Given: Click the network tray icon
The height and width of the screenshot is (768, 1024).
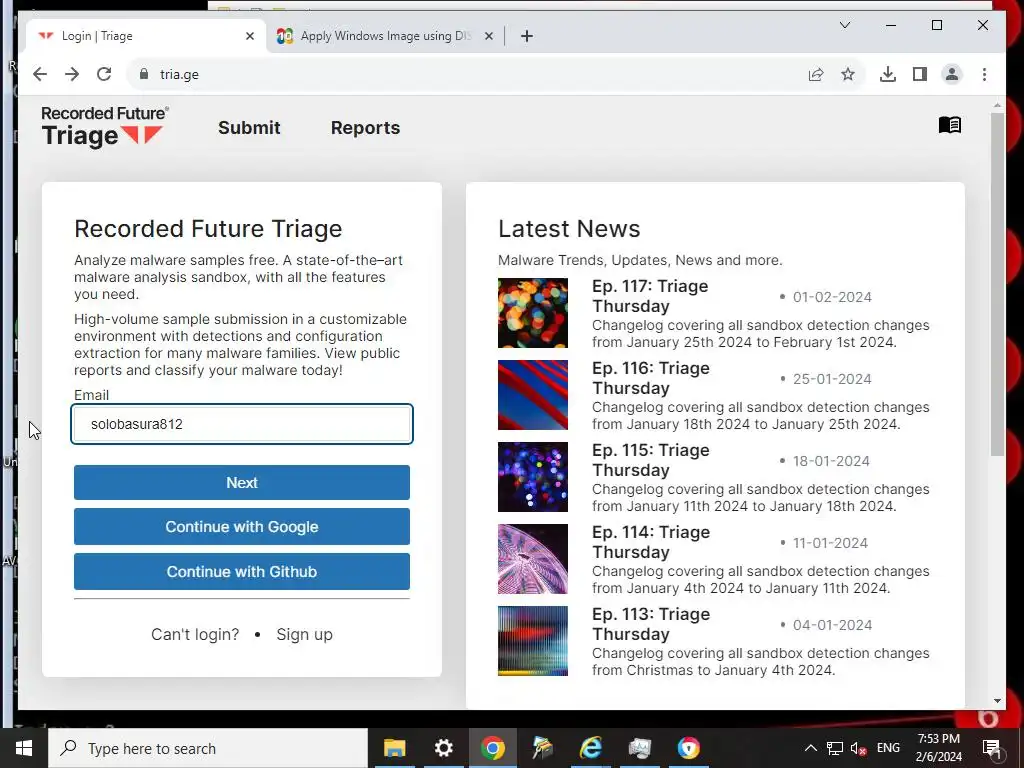Looking at the screenshot, I should (x=835, y=748).
